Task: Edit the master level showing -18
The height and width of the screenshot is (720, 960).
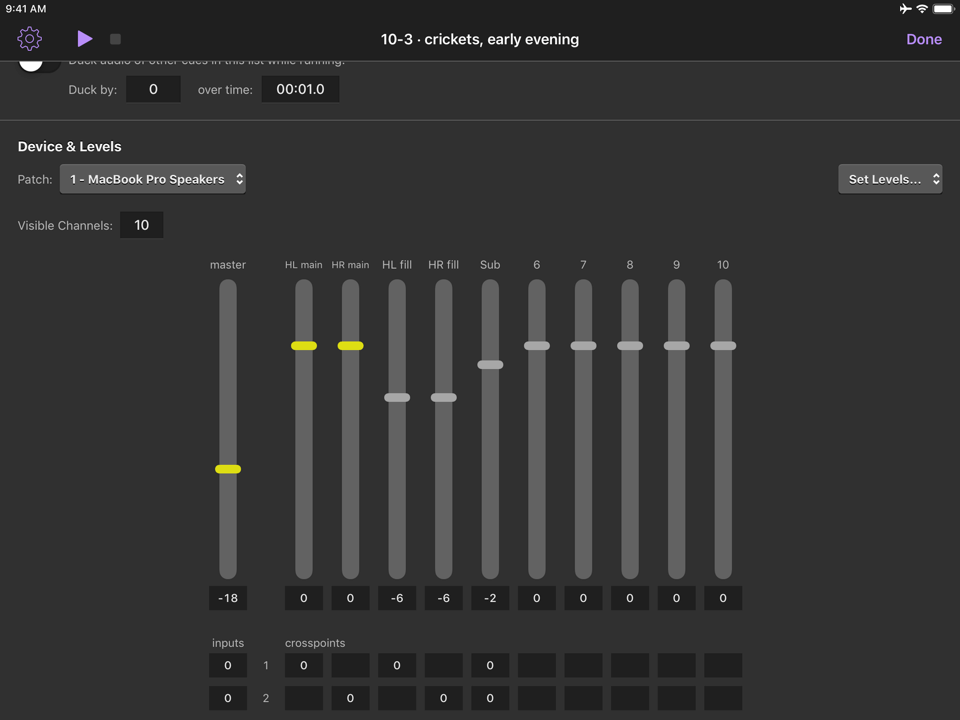Action: click(x=227, y=597)
